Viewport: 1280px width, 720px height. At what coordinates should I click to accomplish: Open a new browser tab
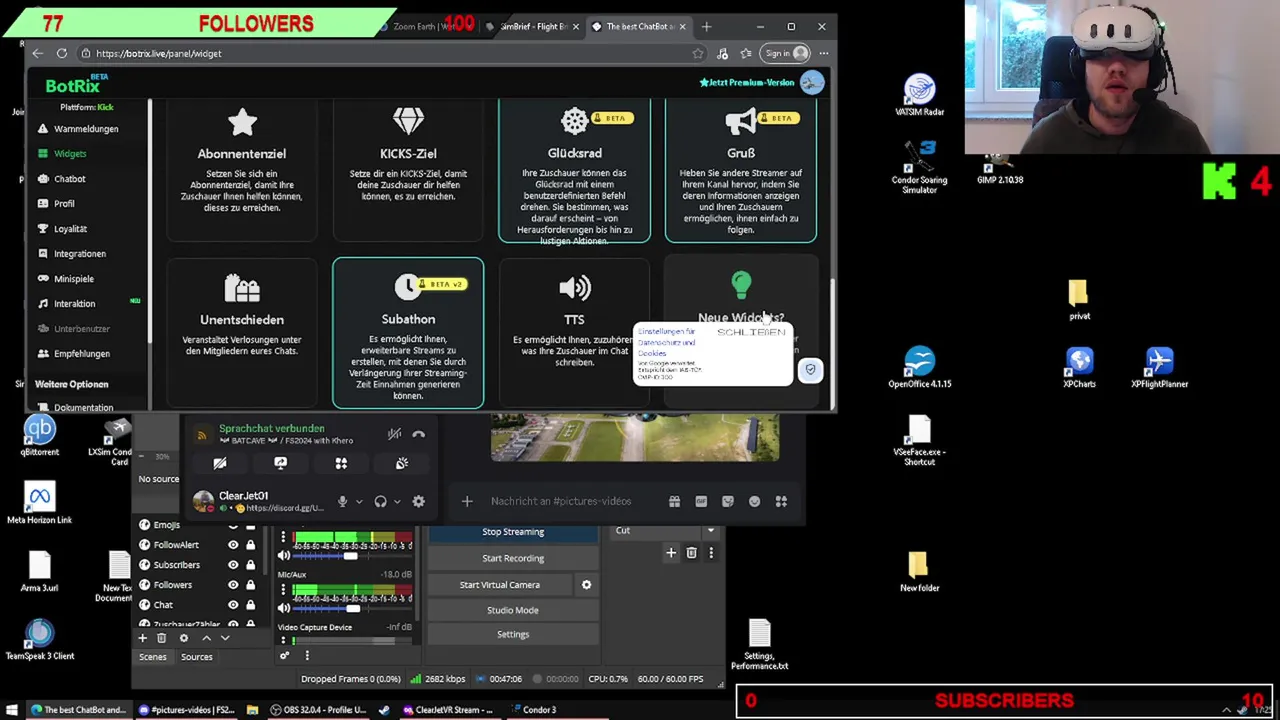point(706,27)
